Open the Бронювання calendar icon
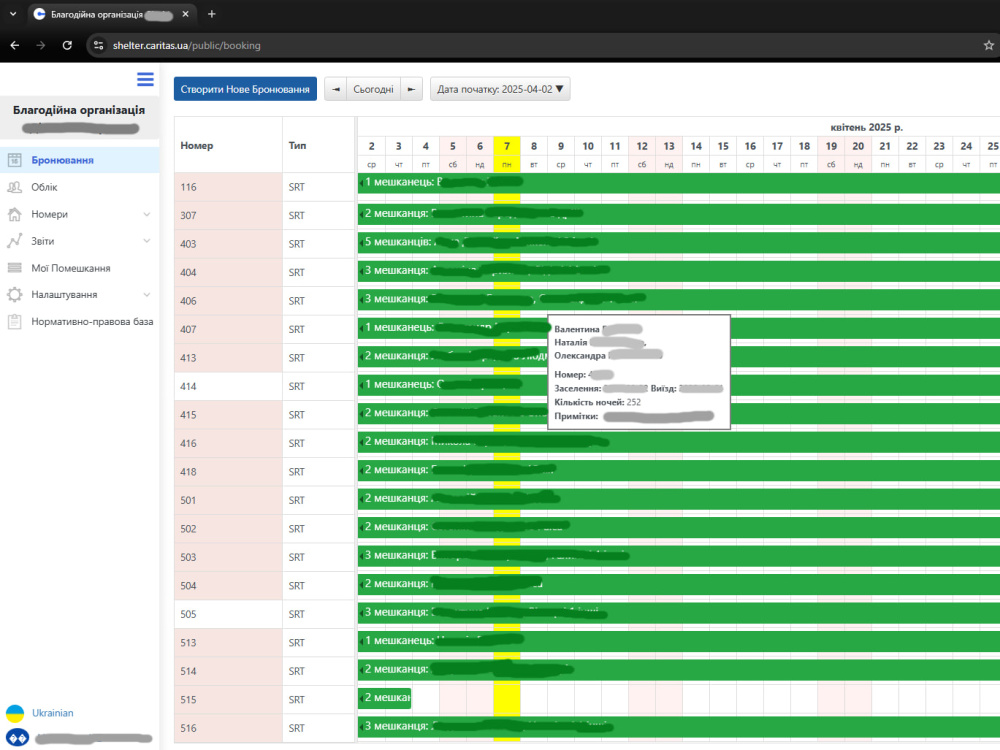Viewport: 1000px width, 750px height. click(x=15, y=160)
